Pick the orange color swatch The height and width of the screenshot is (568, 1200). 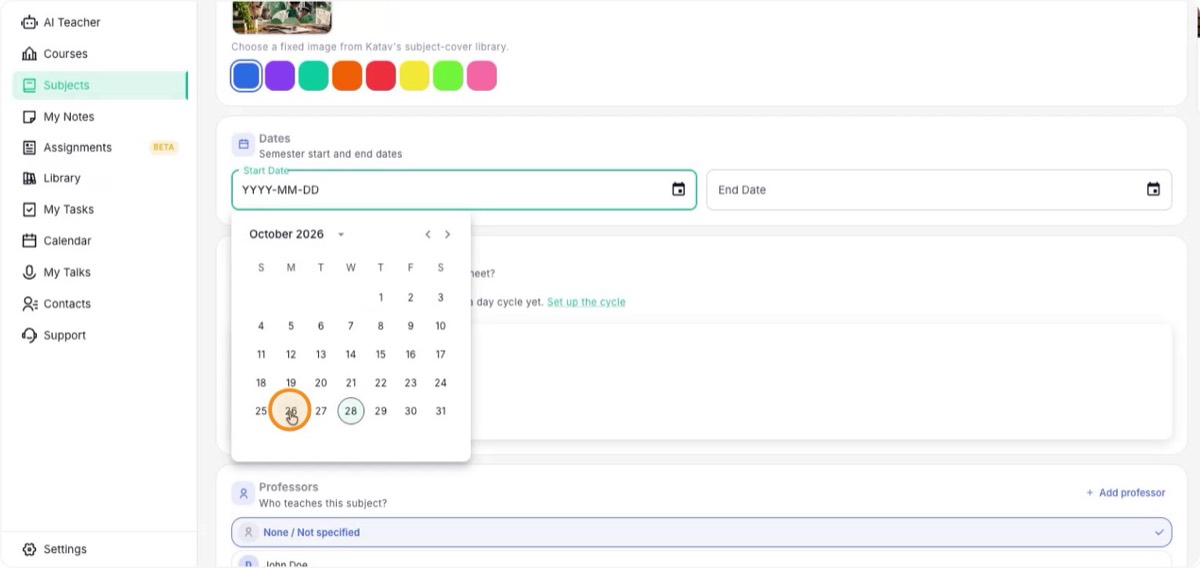pyautogui.click(x=347, y=76)
